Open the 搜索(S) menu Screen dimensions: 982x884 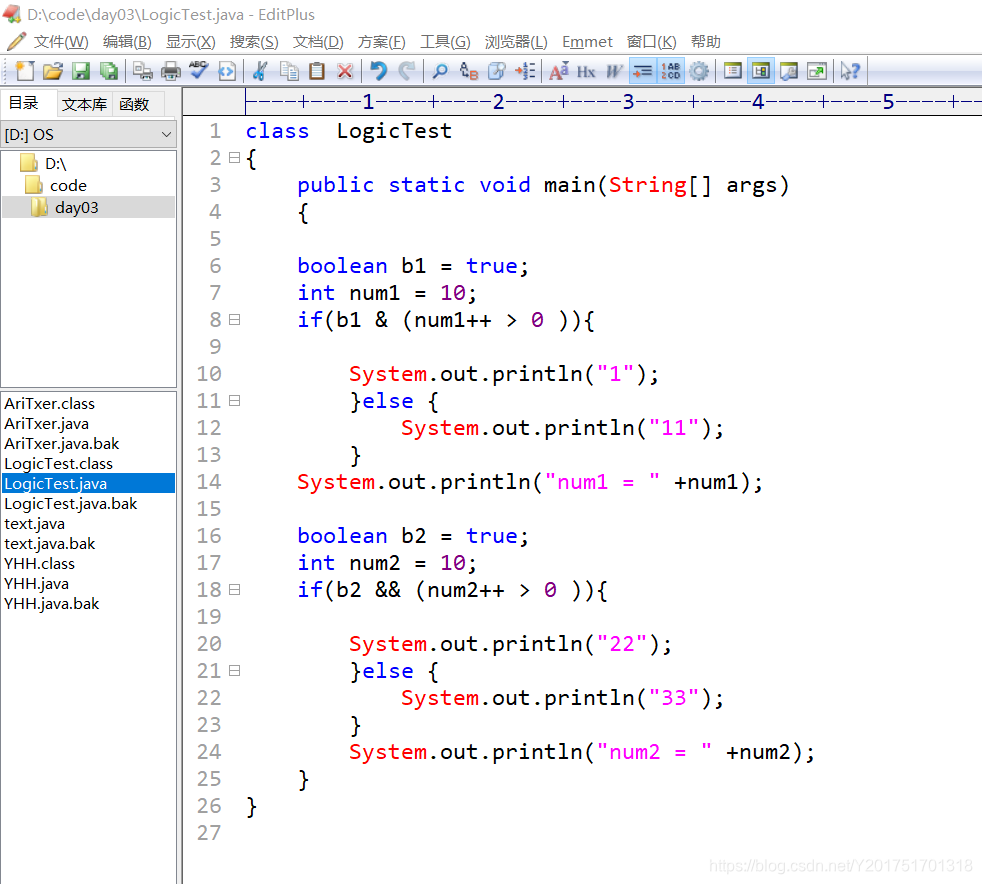254,42
